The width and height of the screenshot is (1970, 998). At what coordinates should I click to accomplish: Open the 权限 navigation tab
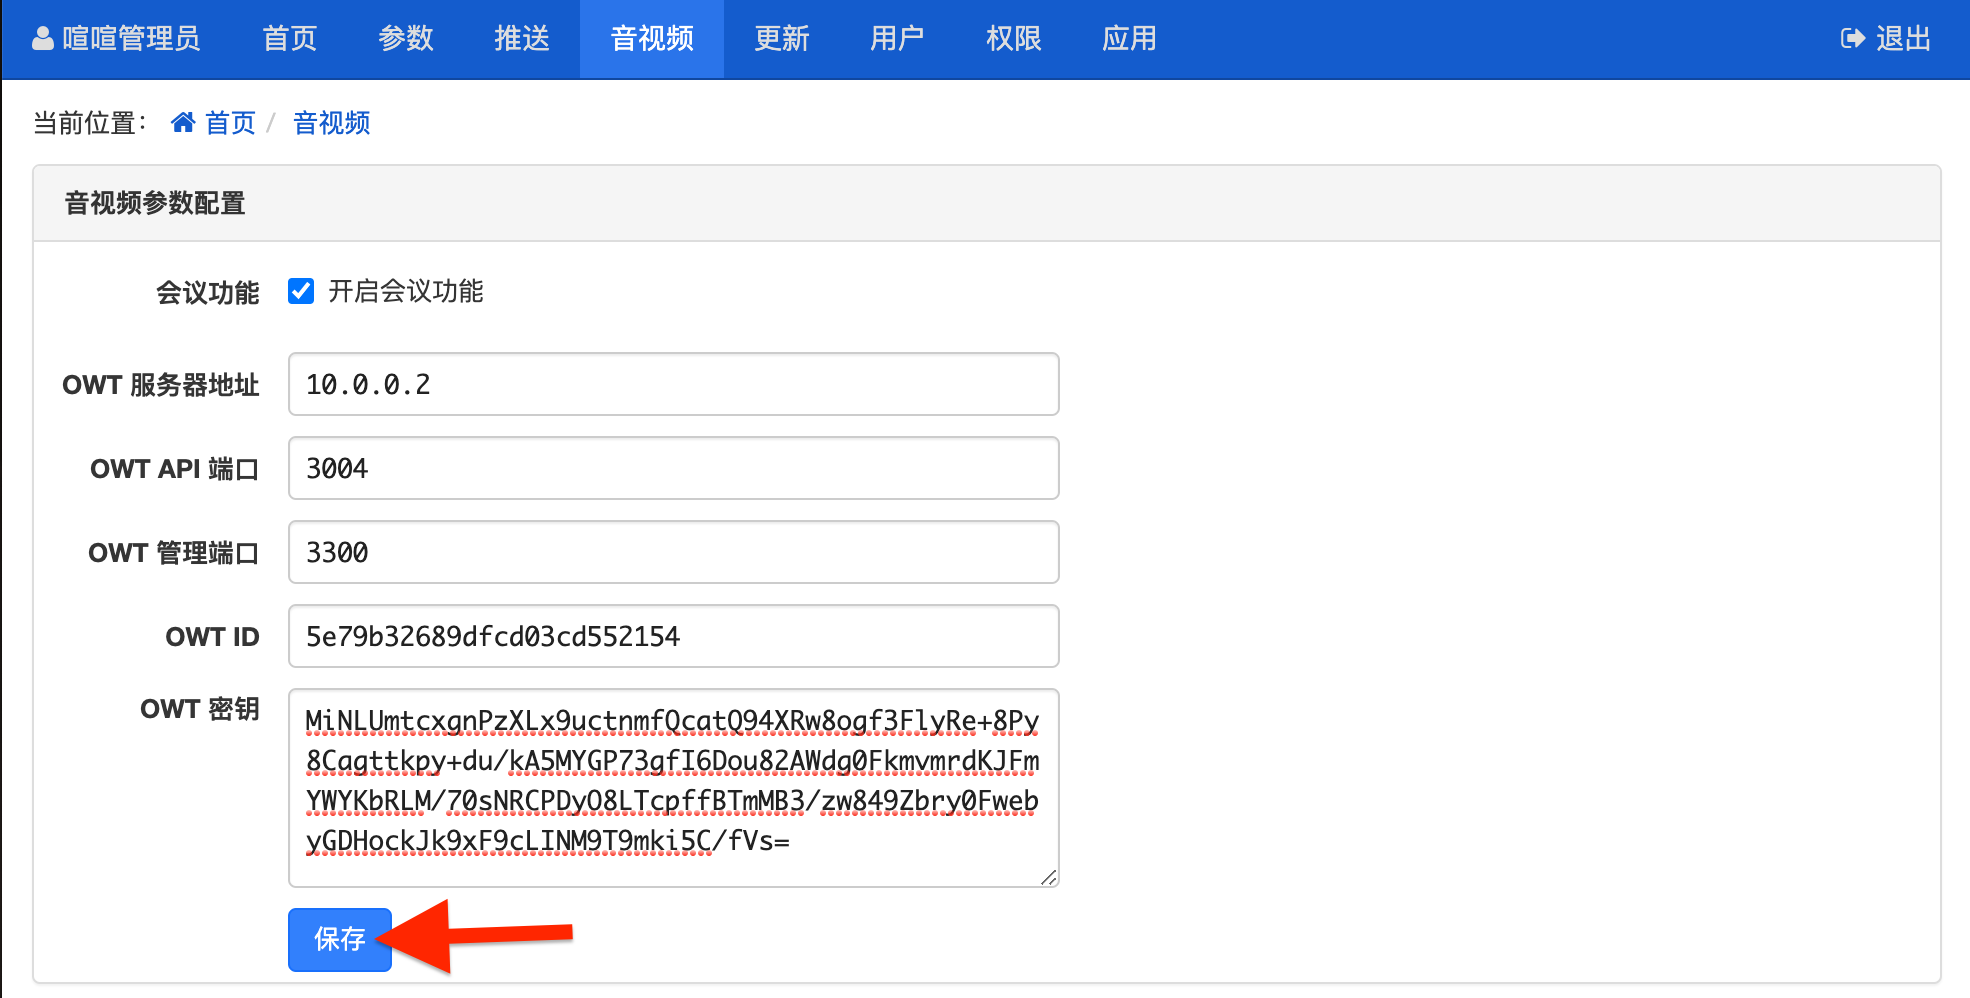click(x=1013, y=39)
